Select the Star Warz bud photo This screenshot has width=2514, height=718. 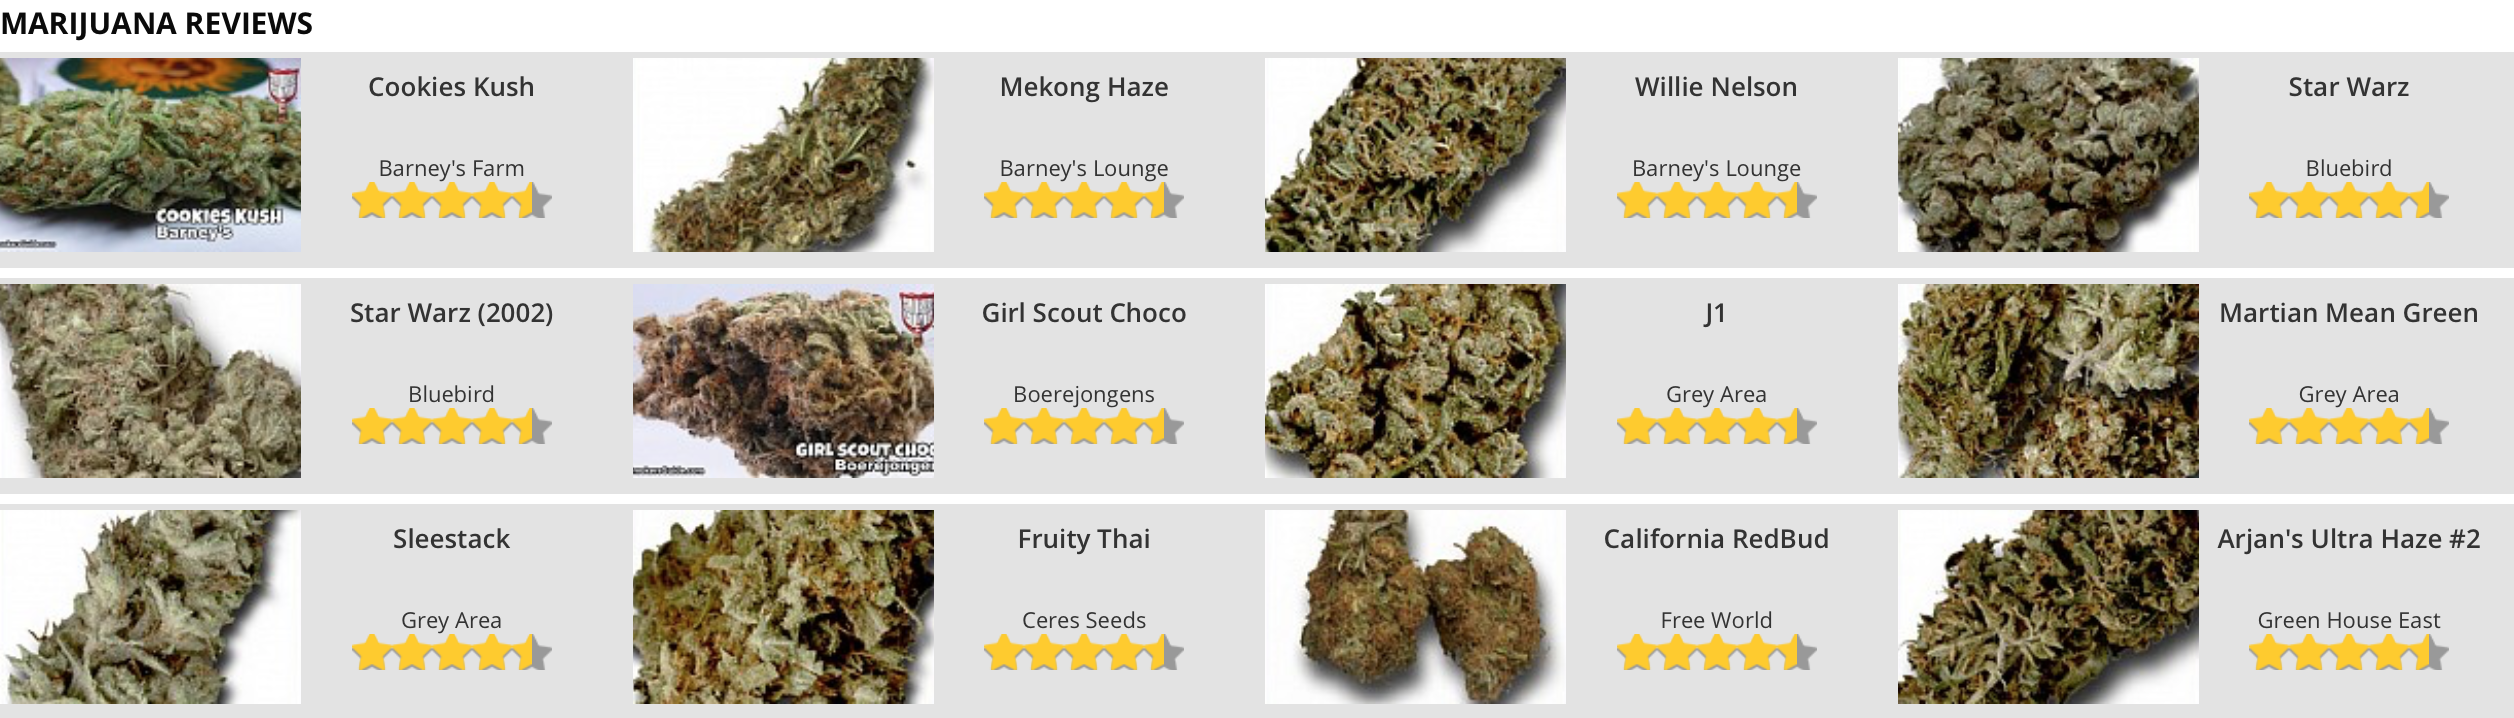pyautogui.click(x=2048, y=154)
